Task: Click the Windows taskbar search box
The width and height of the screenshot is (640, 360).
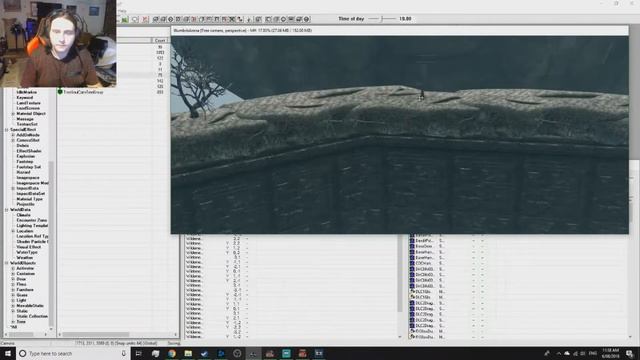Action: [73, 353]
